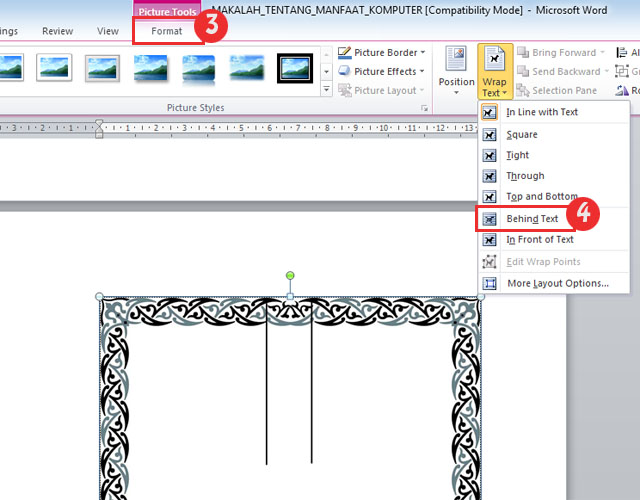The image size is (640, 500).
Task: Apply the black double frame picture style
Action: tap(295, 68)
